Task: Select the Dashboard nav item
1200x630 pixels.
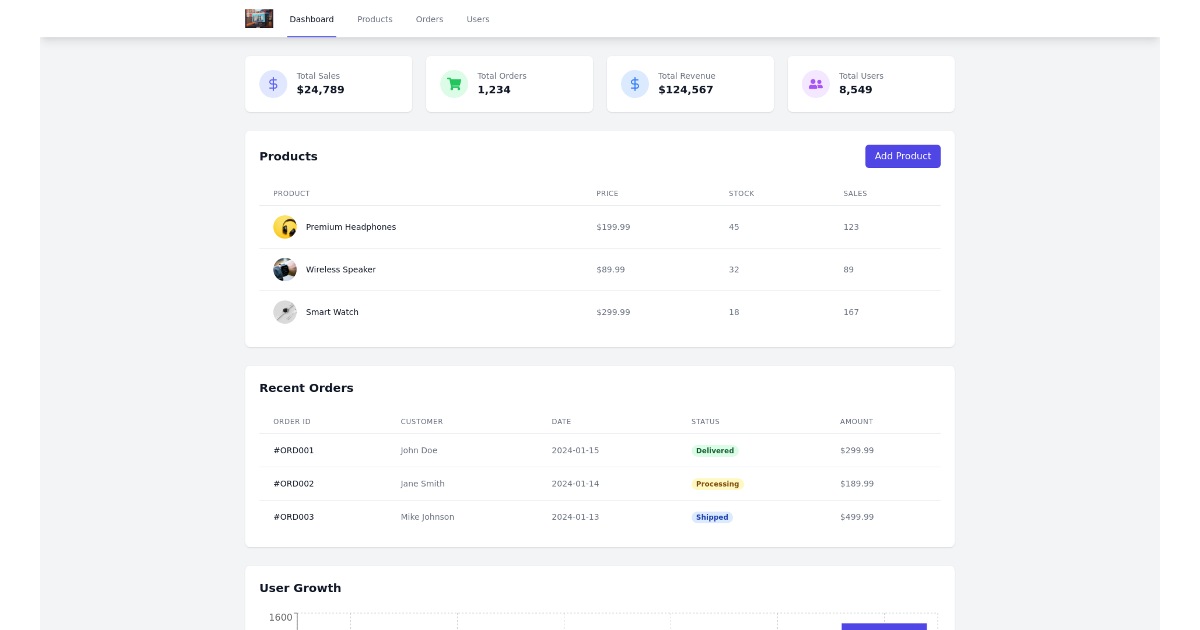Action: tap(311, 18)
